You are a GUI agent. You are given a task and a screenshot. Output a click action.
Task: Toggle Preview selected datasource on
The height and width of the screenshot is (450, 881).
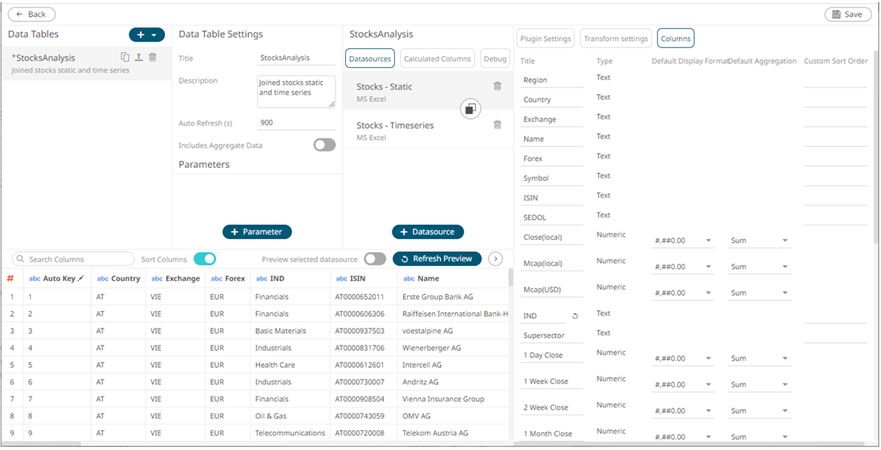point(375,259)
